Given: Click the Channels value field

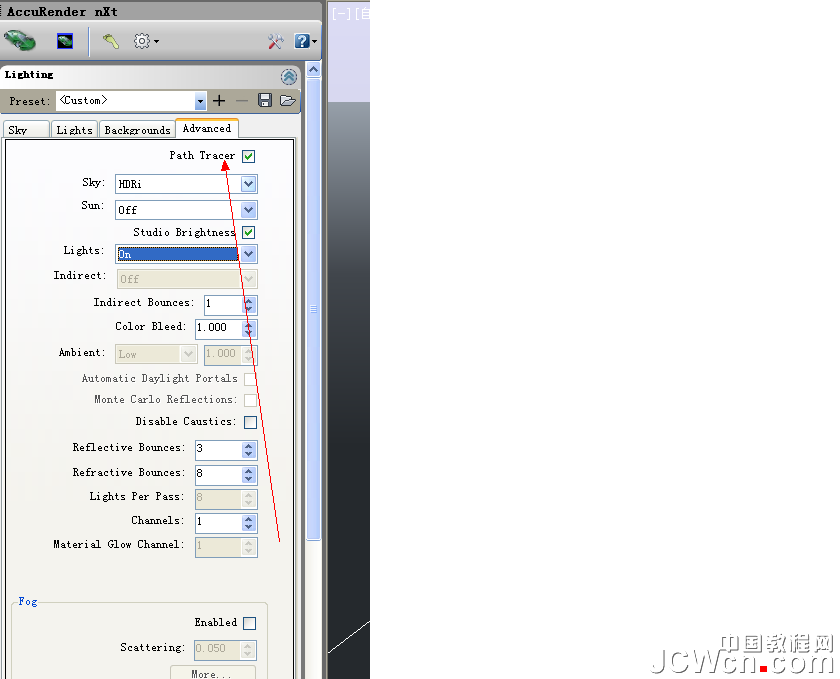Looking at the screenshot, I should tap(219, 523).
